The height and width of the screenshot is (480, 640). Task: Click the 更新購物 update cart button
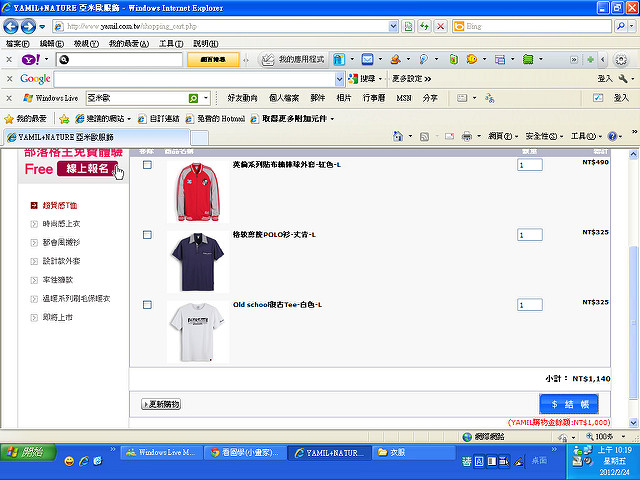(161, 404)
